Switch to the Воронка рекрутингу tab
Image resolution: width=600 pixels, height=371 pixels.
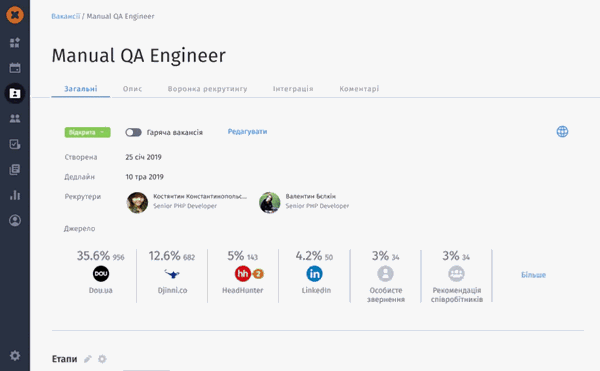pyautogui.click(x=207, y=89)
